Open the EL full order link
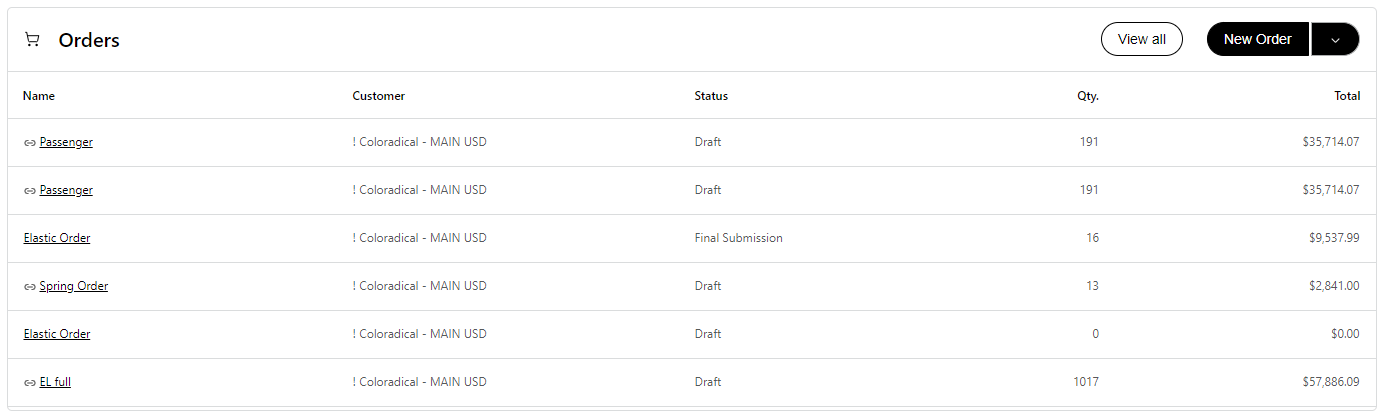The width and height of the screenshot is (1385, 416). [55, 382]
